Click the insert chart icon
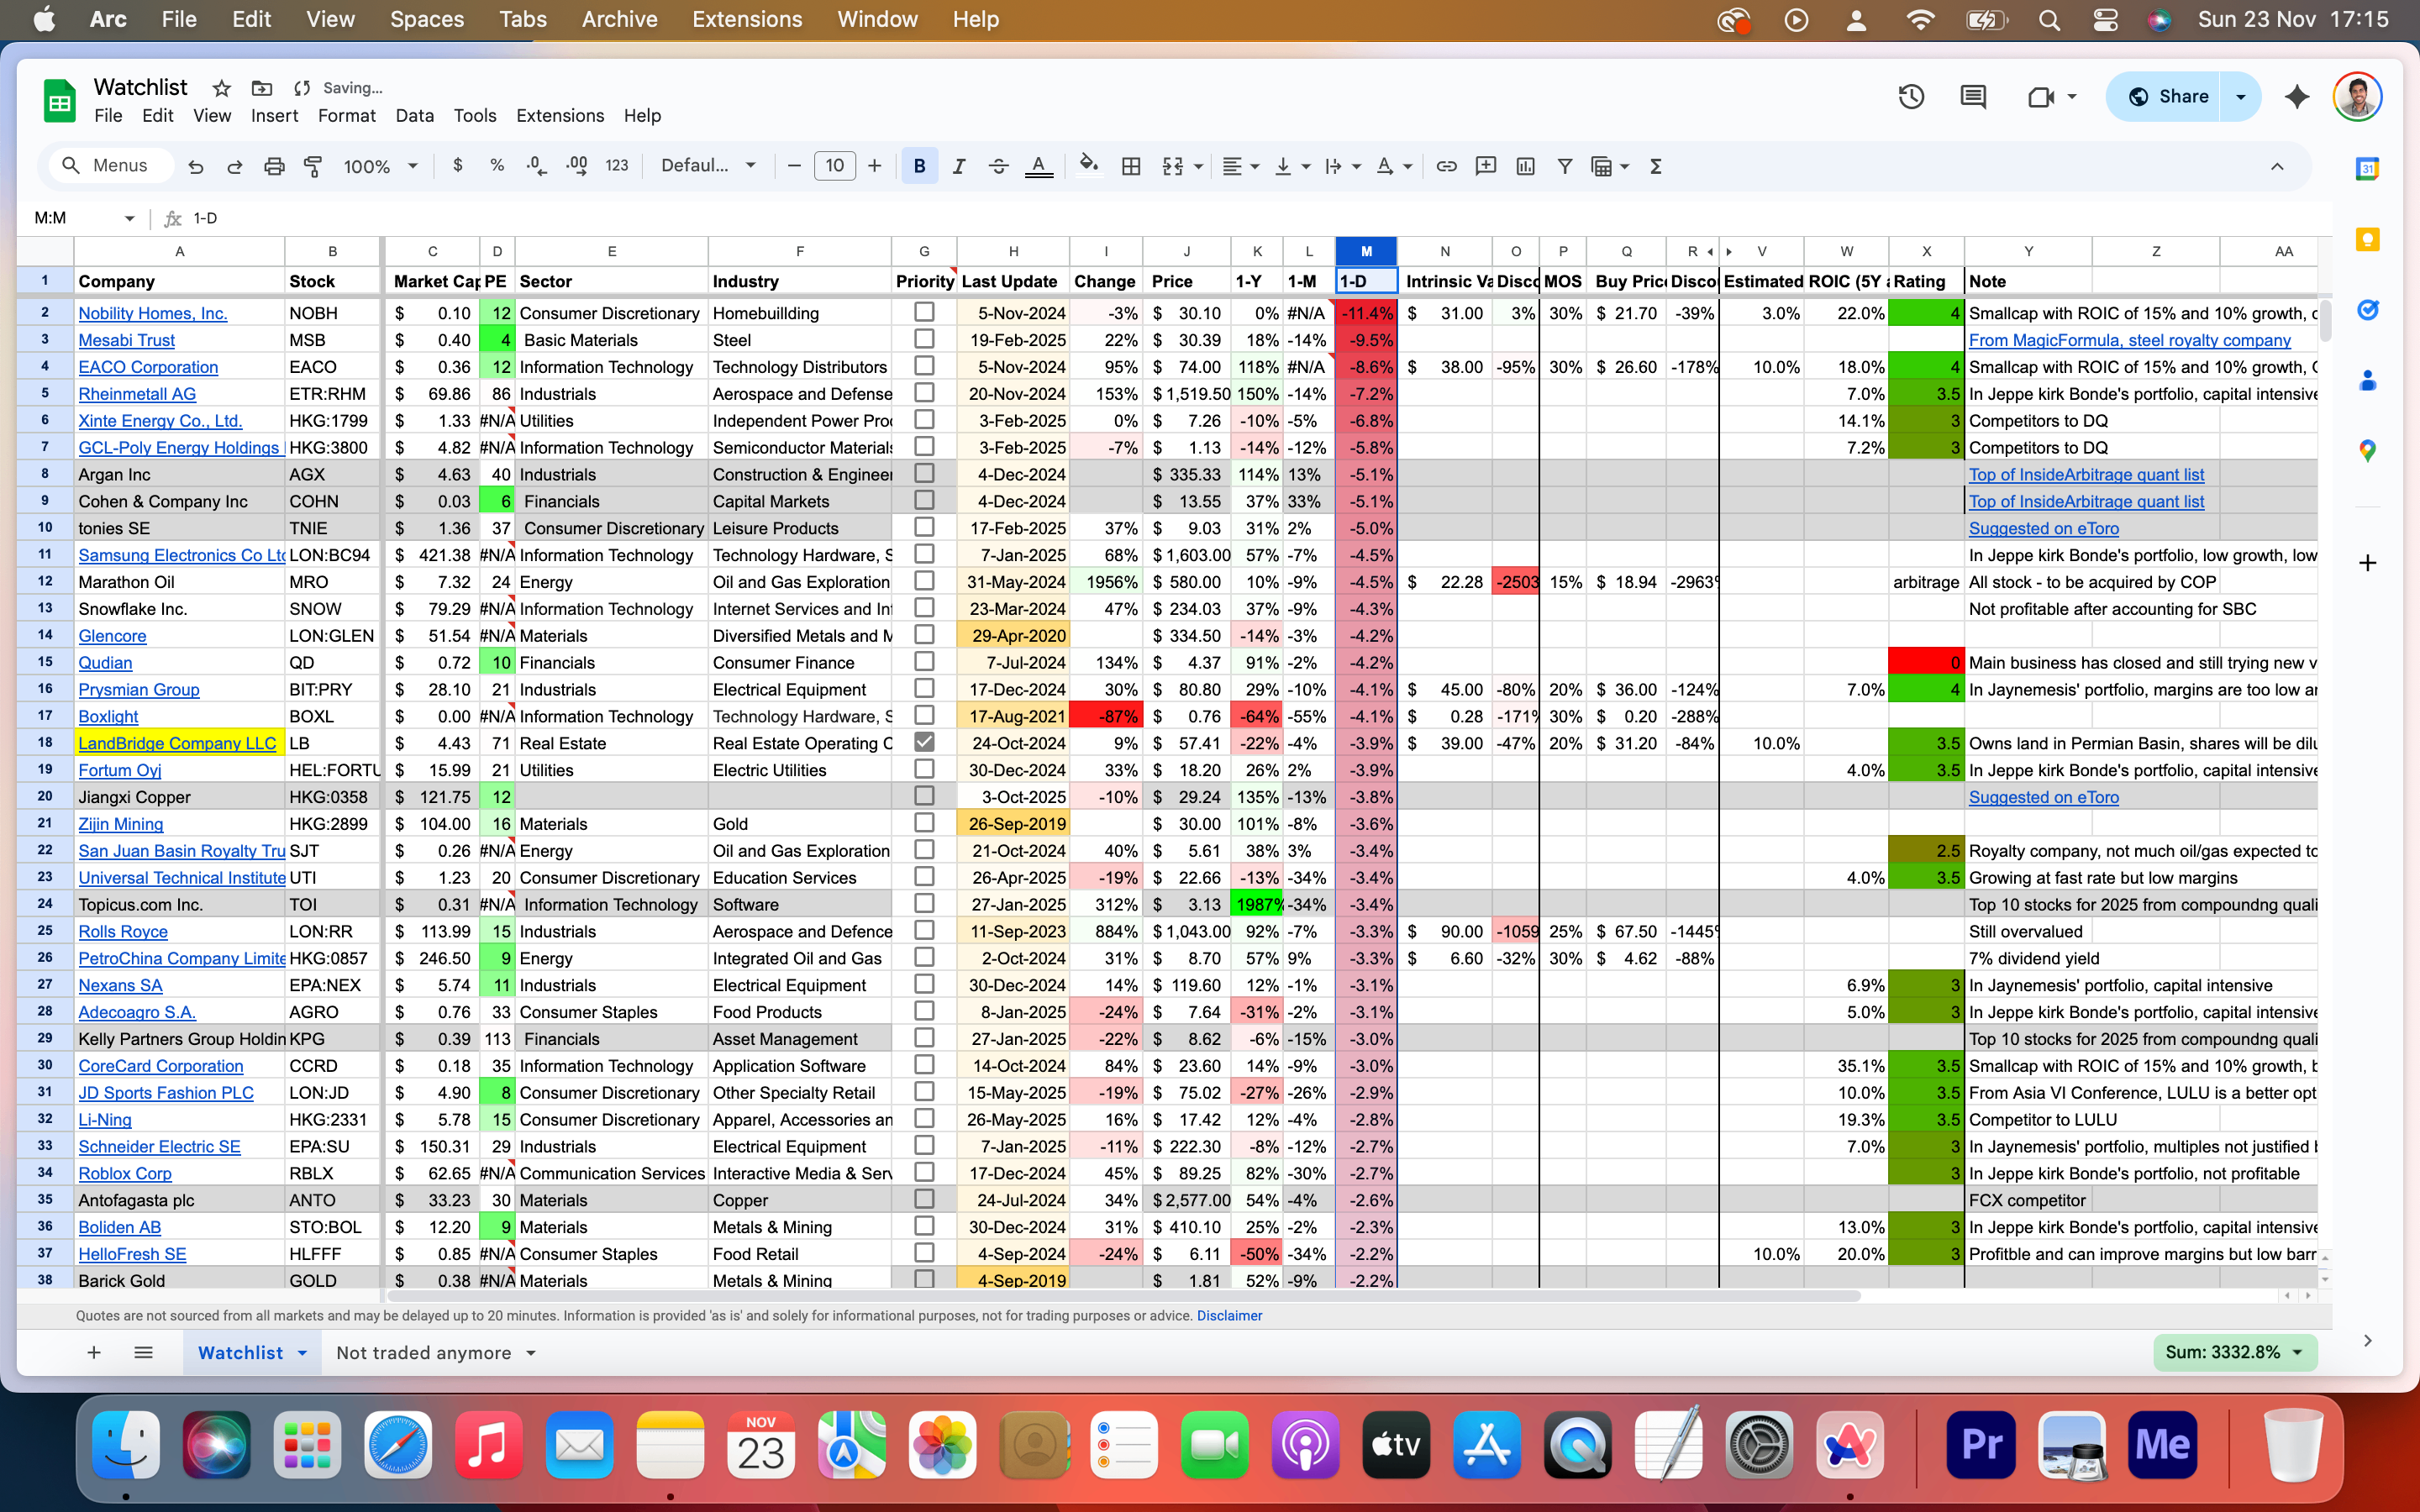This screenshot has height=1512, width=2420. (x=1525, y=166)
